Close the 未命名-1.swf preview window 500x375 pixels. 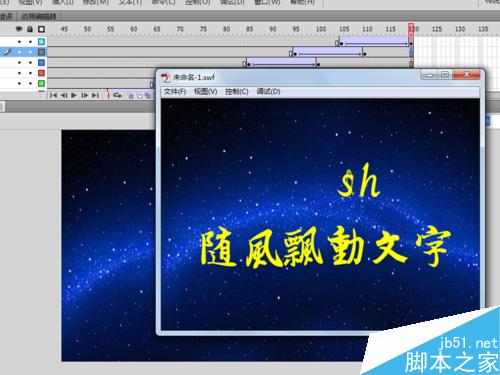click(467, 75)
